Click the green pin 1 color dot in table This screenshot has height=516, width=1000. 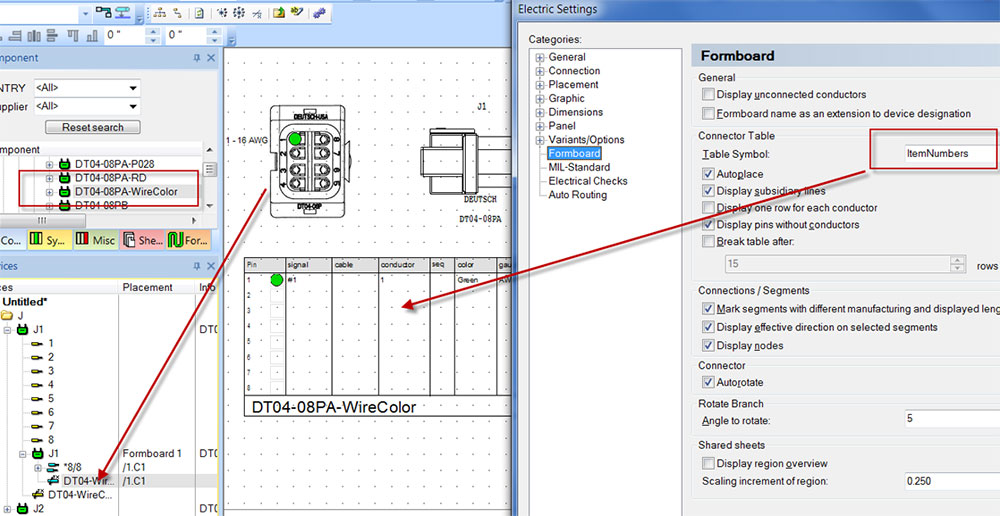[277, 279]
